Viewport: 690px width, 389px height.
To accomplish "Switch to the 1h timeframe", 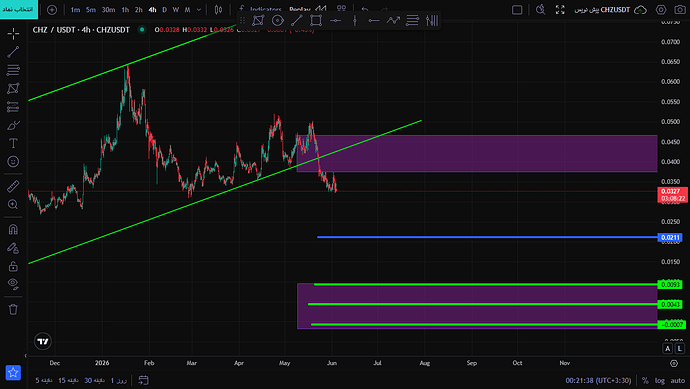I will click(125, 10).
